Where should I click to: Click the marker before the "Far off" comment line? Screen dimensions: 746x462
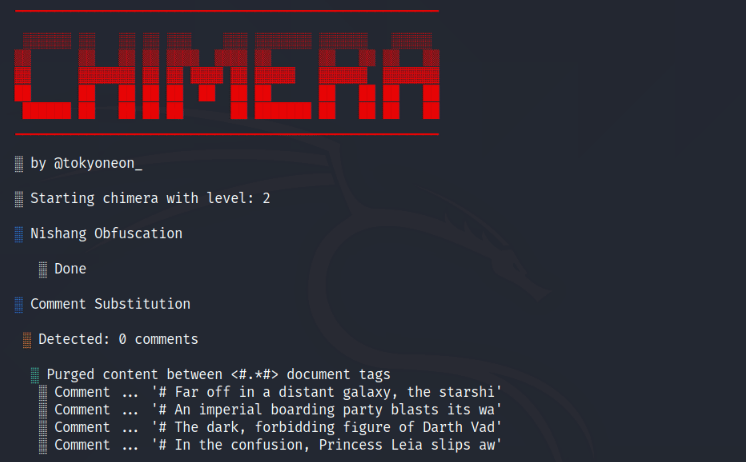pos(43,392)
